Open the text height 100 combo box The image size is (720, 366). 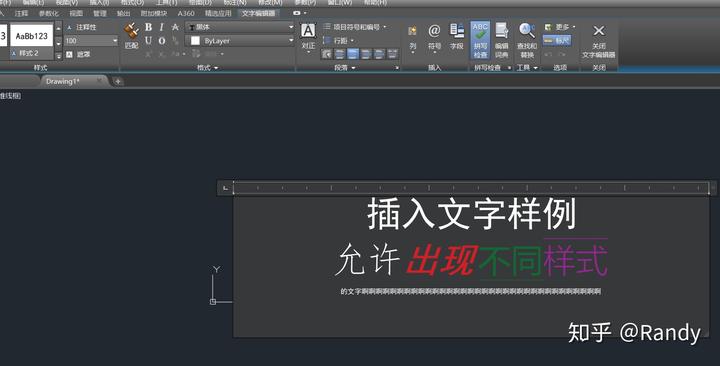pos(91,41)
